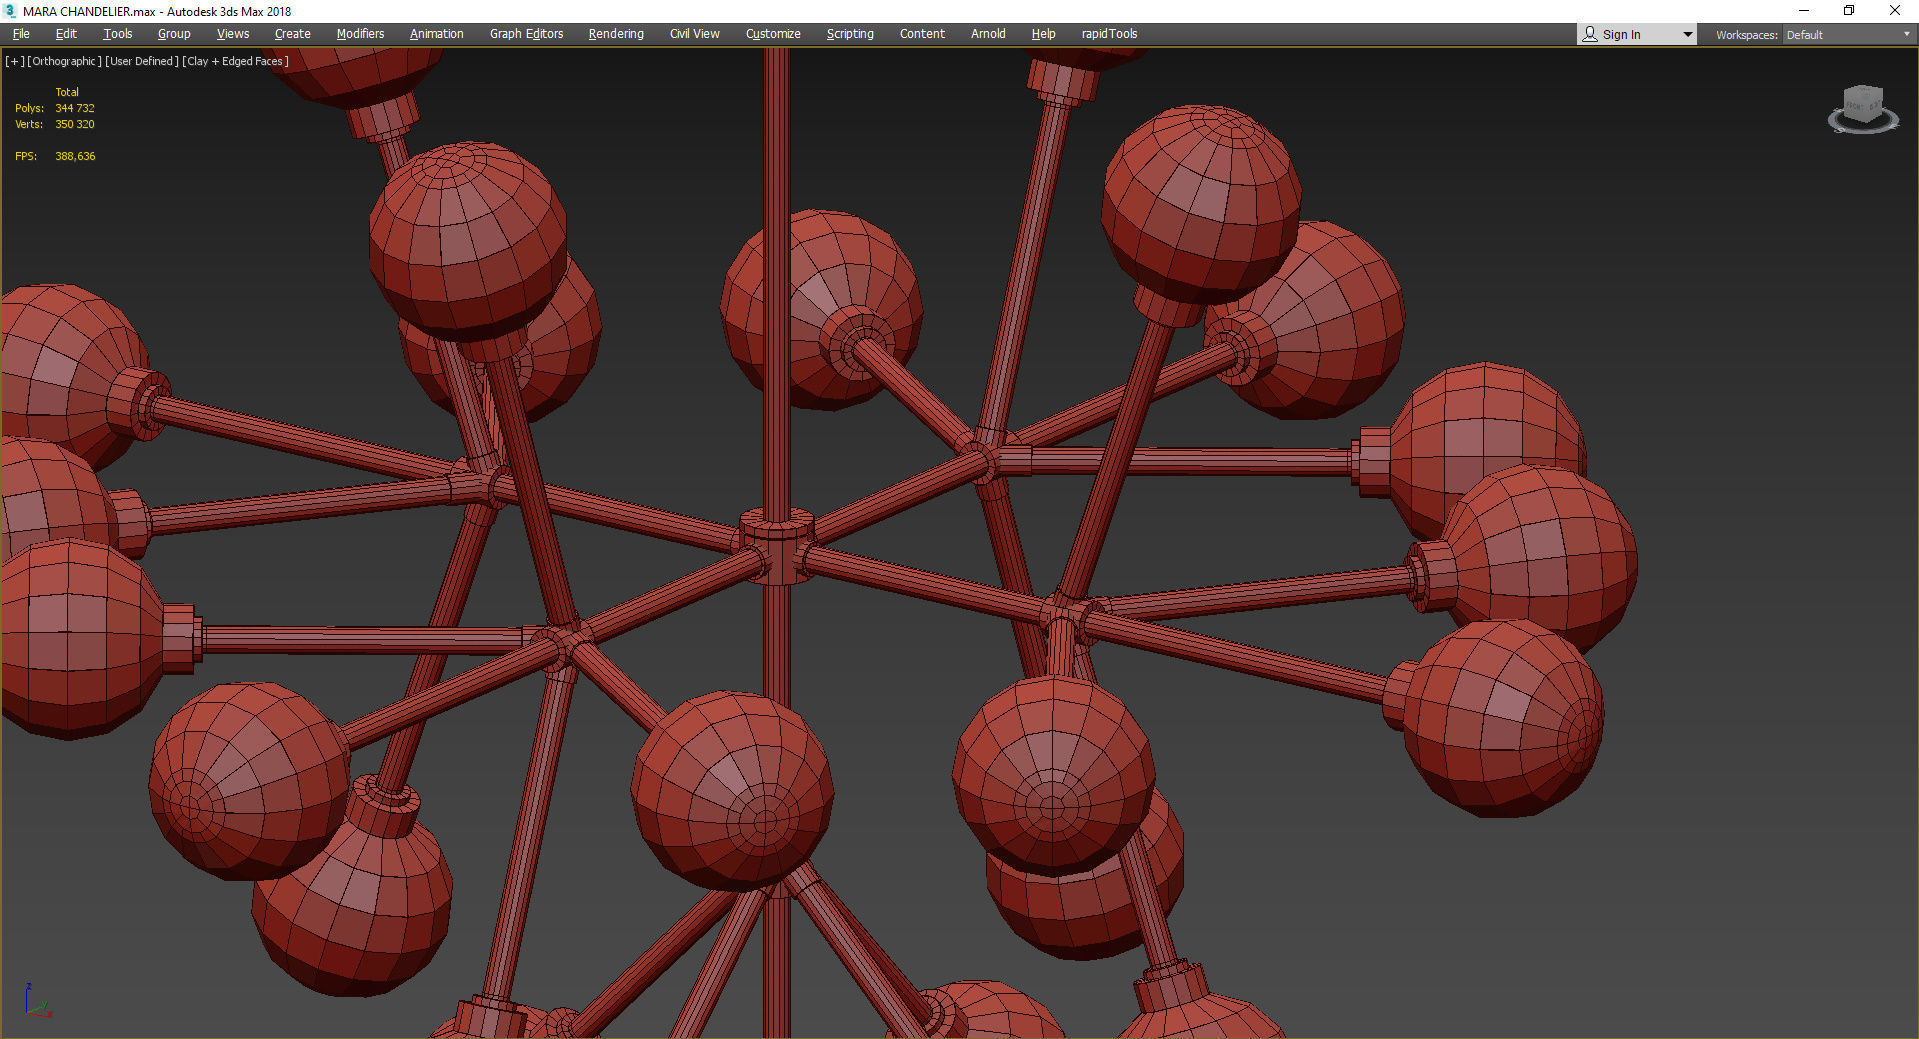Viewport: 1919px width, 1039px height.
Task: Open the Help menu
Action: point(1043,34)
